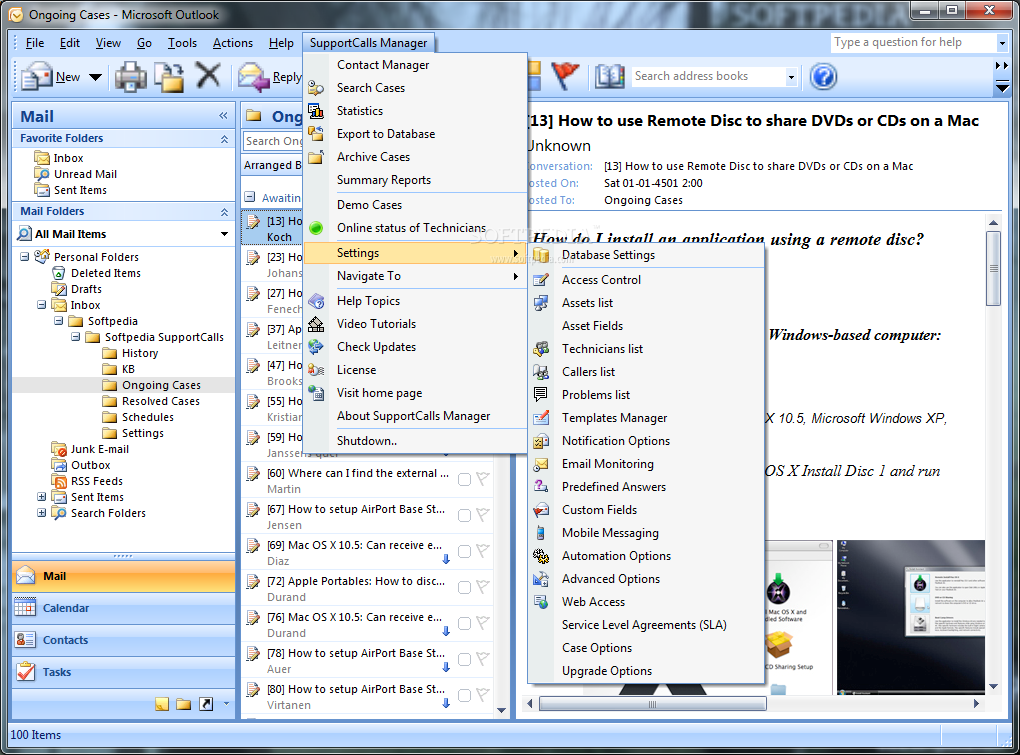Click the reading pane vertical scrollbar thumb

[x=993, y=268]
